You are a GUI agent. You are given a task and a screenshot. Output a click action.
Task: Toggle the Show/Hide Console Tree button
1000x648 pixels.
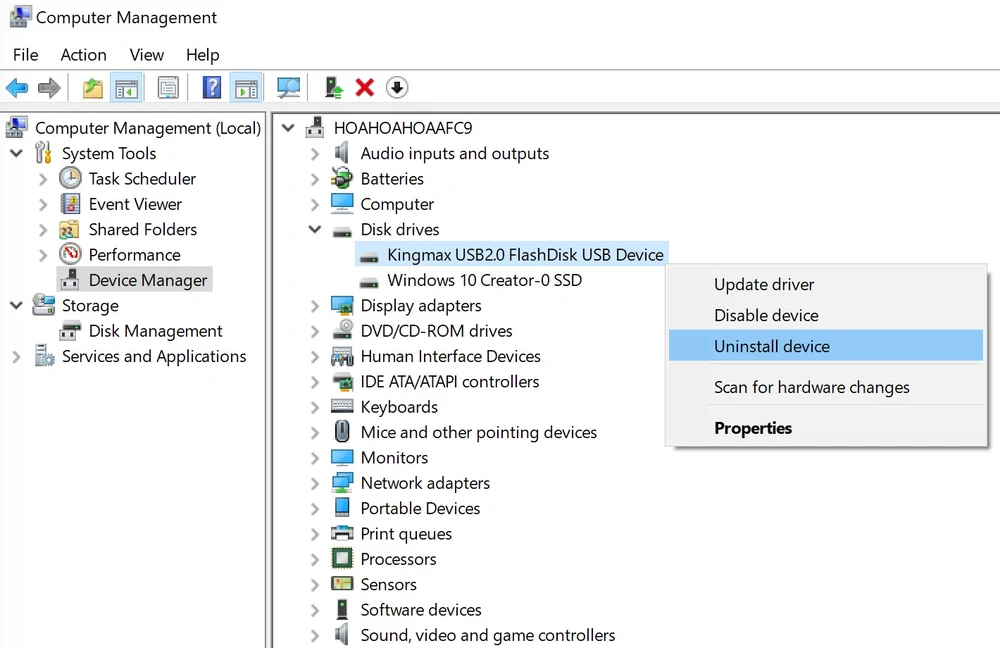(x=127, y=88)
